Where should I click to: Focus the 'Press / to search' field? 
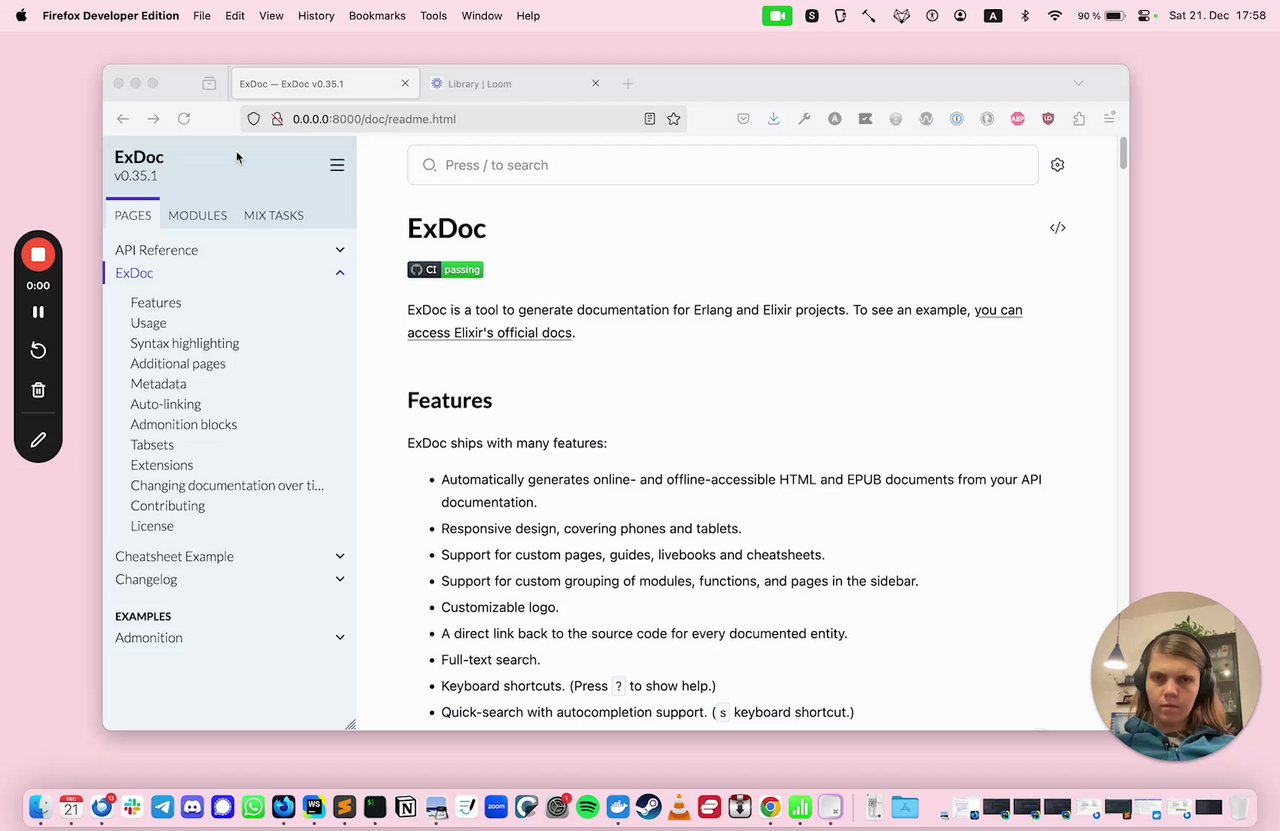point(722,165)
